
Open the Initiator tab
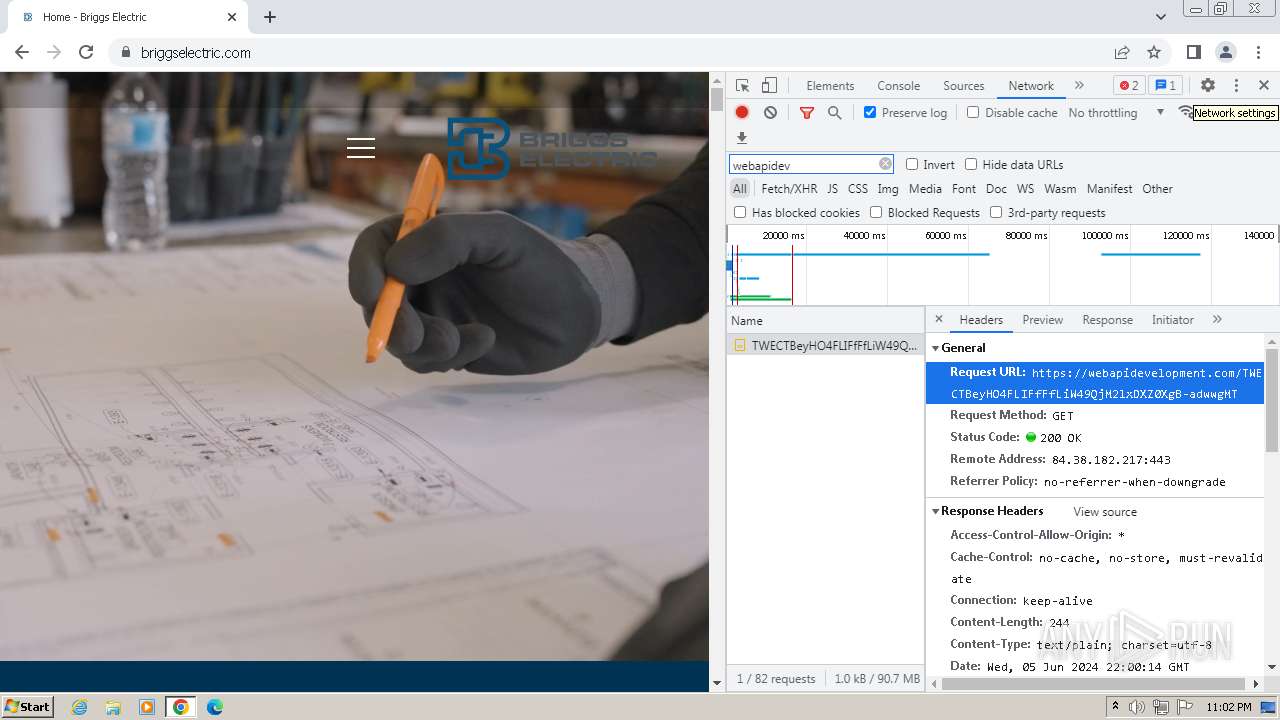[1172, 320]
